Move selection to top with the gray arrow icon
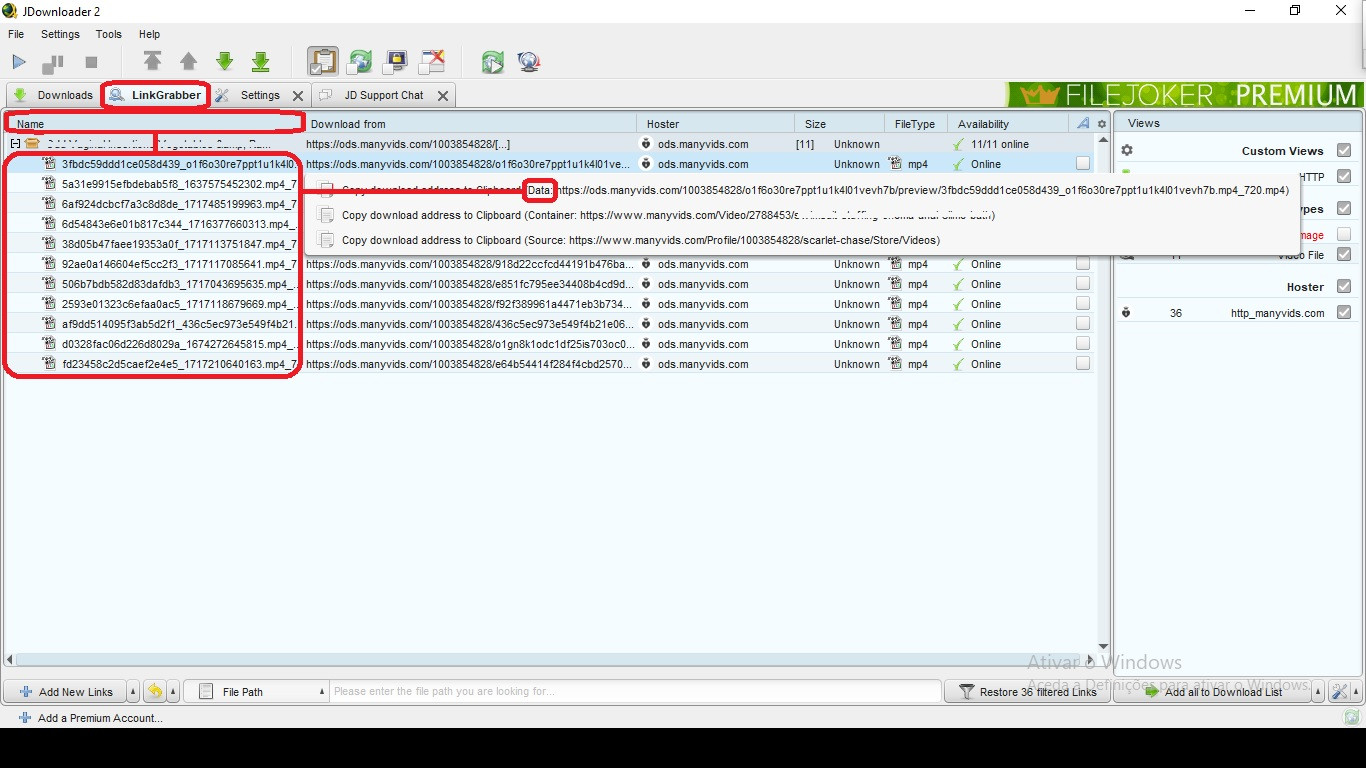The image size is (1366, 768). (152, 61)
